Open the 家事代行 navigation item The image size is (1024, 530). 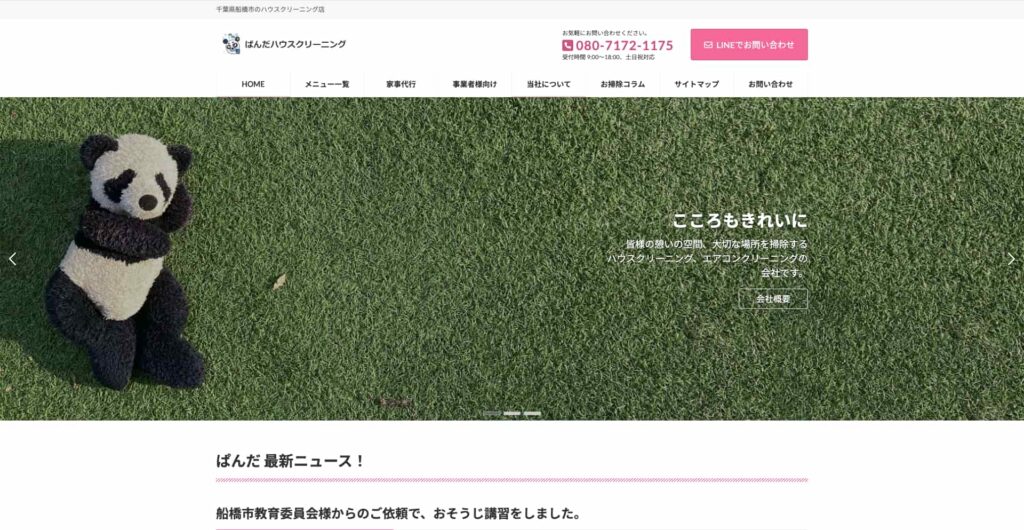[x=401, y=84]
